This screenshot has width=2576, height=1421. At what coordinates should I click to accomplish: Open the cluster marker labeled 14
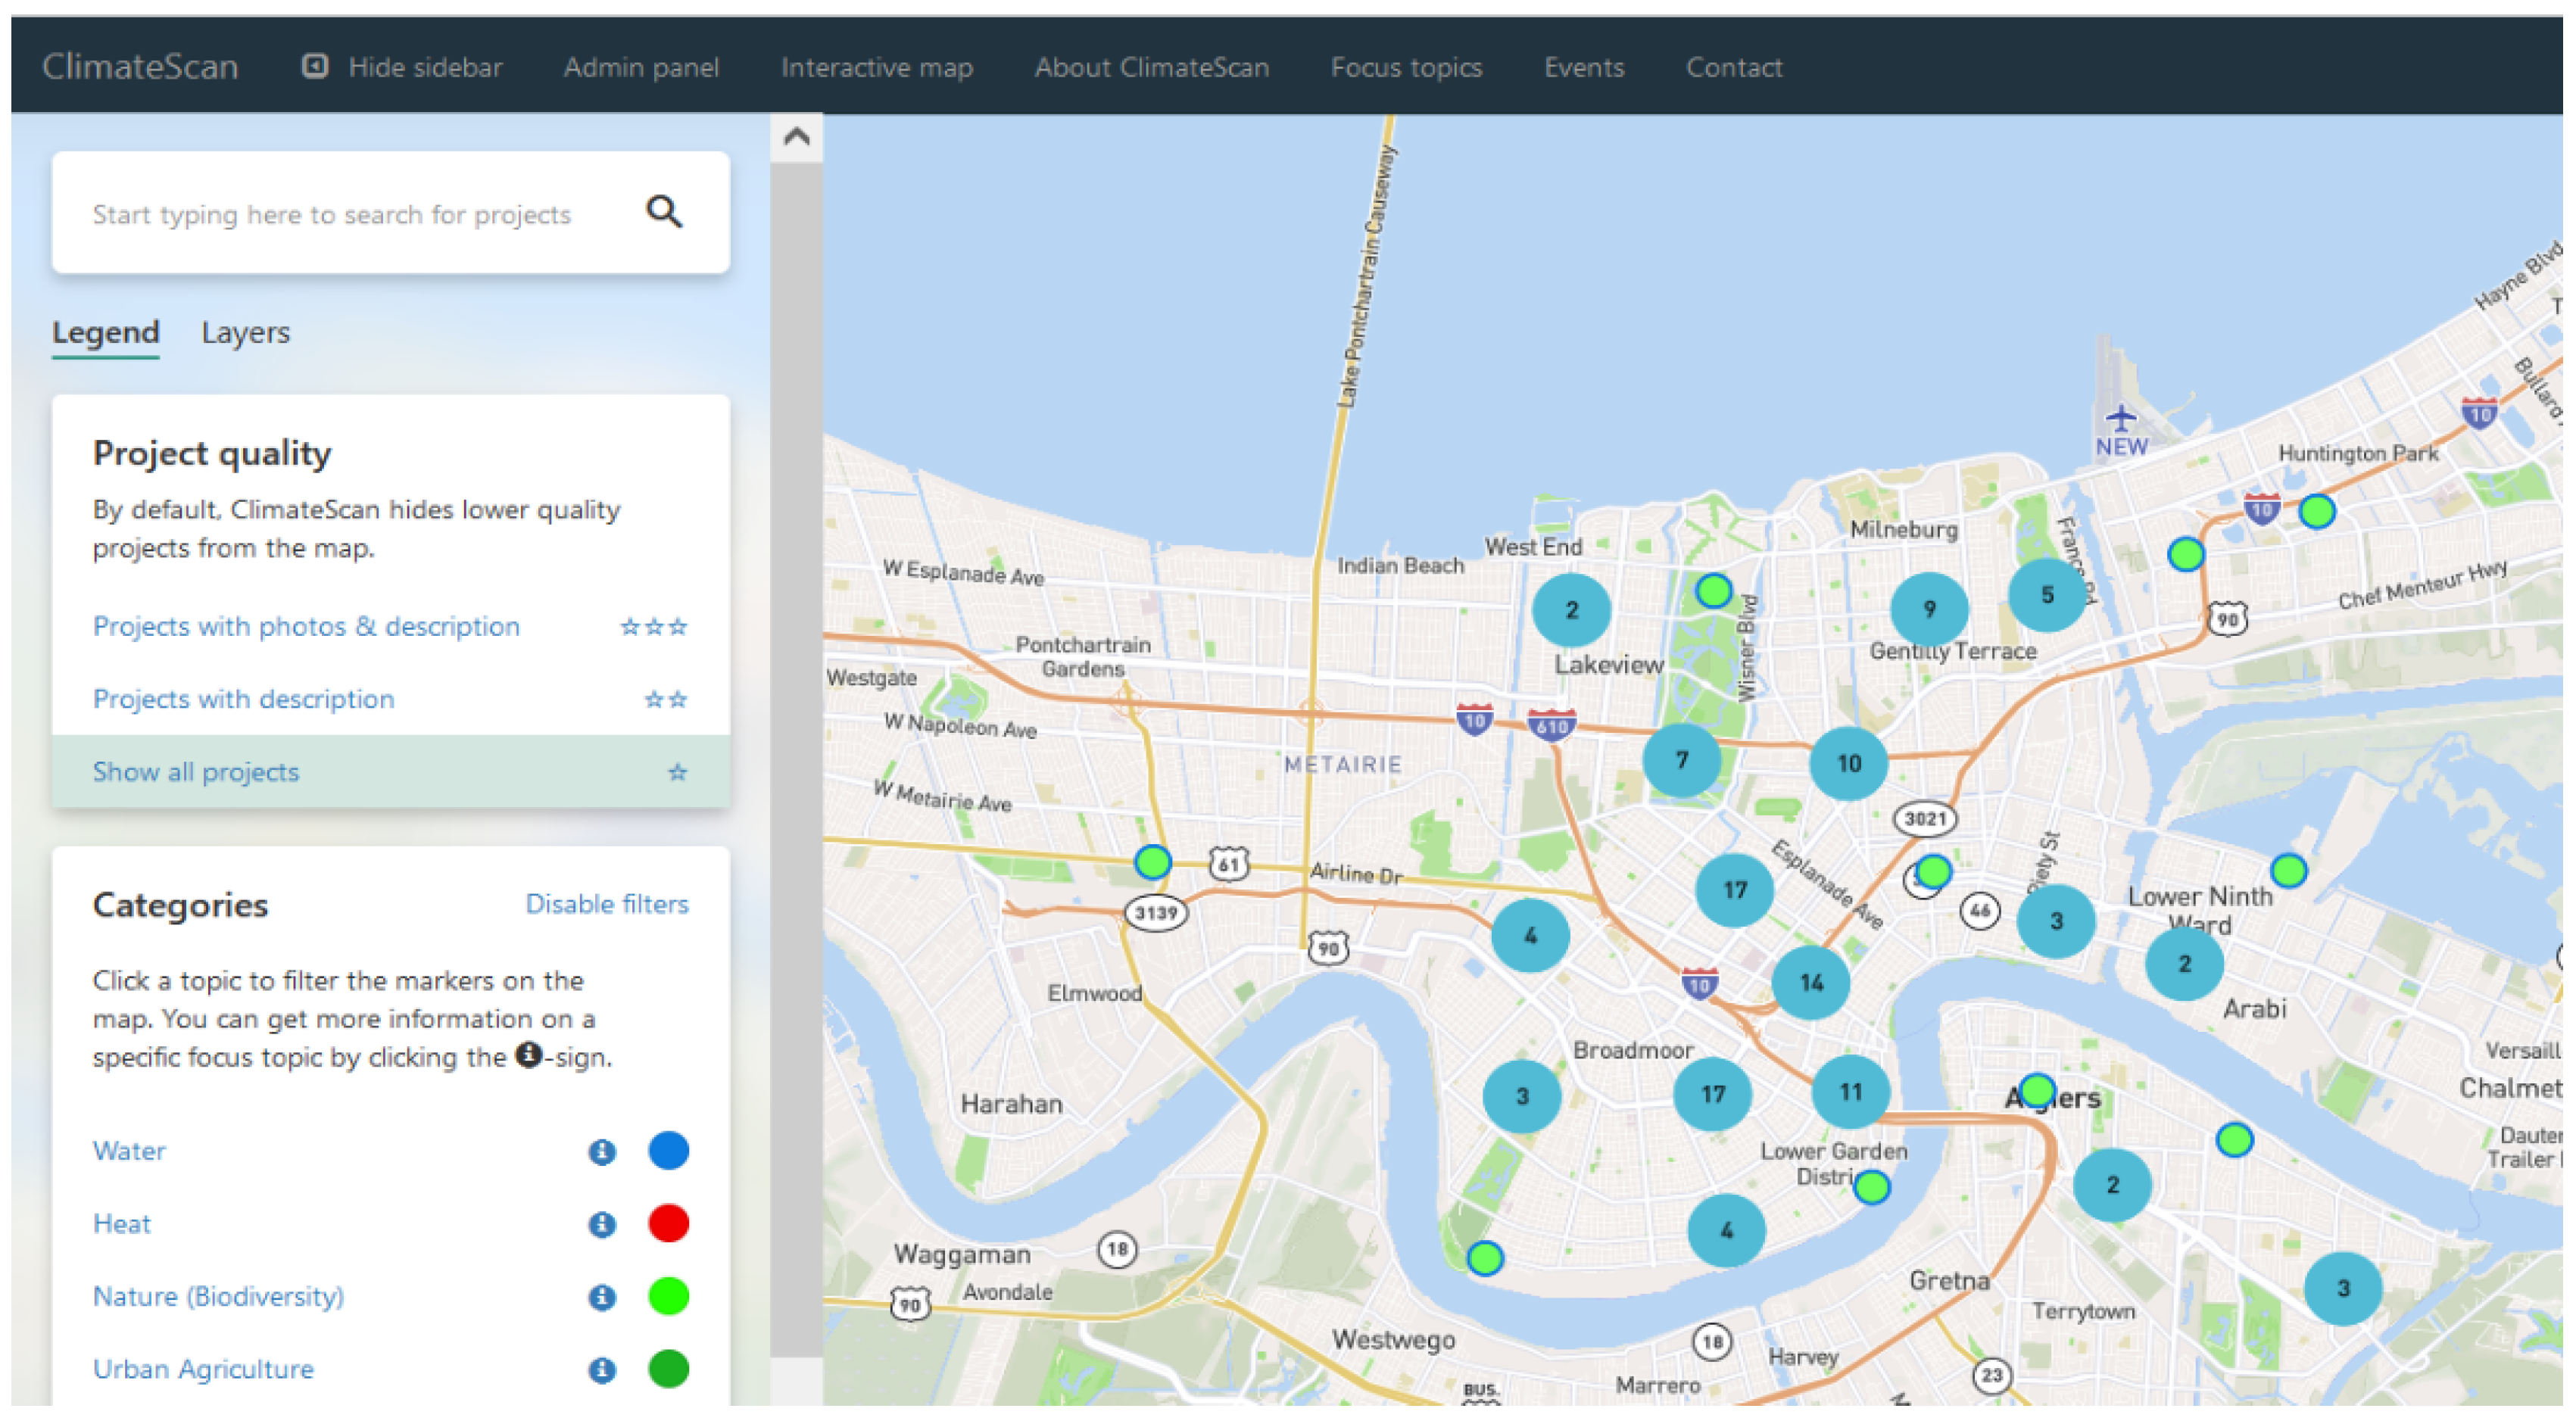tap(1811, 982)
